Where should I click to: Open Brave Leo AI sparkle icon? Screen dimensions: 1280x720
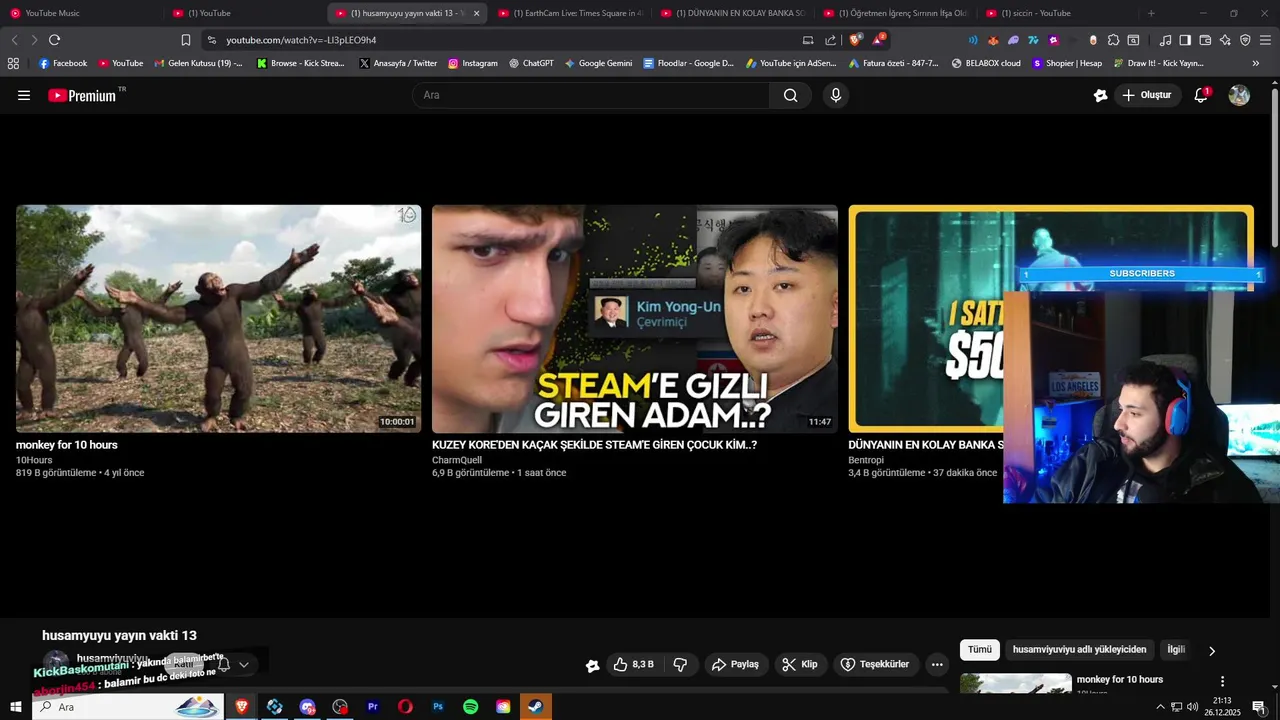click(1225, 40)
